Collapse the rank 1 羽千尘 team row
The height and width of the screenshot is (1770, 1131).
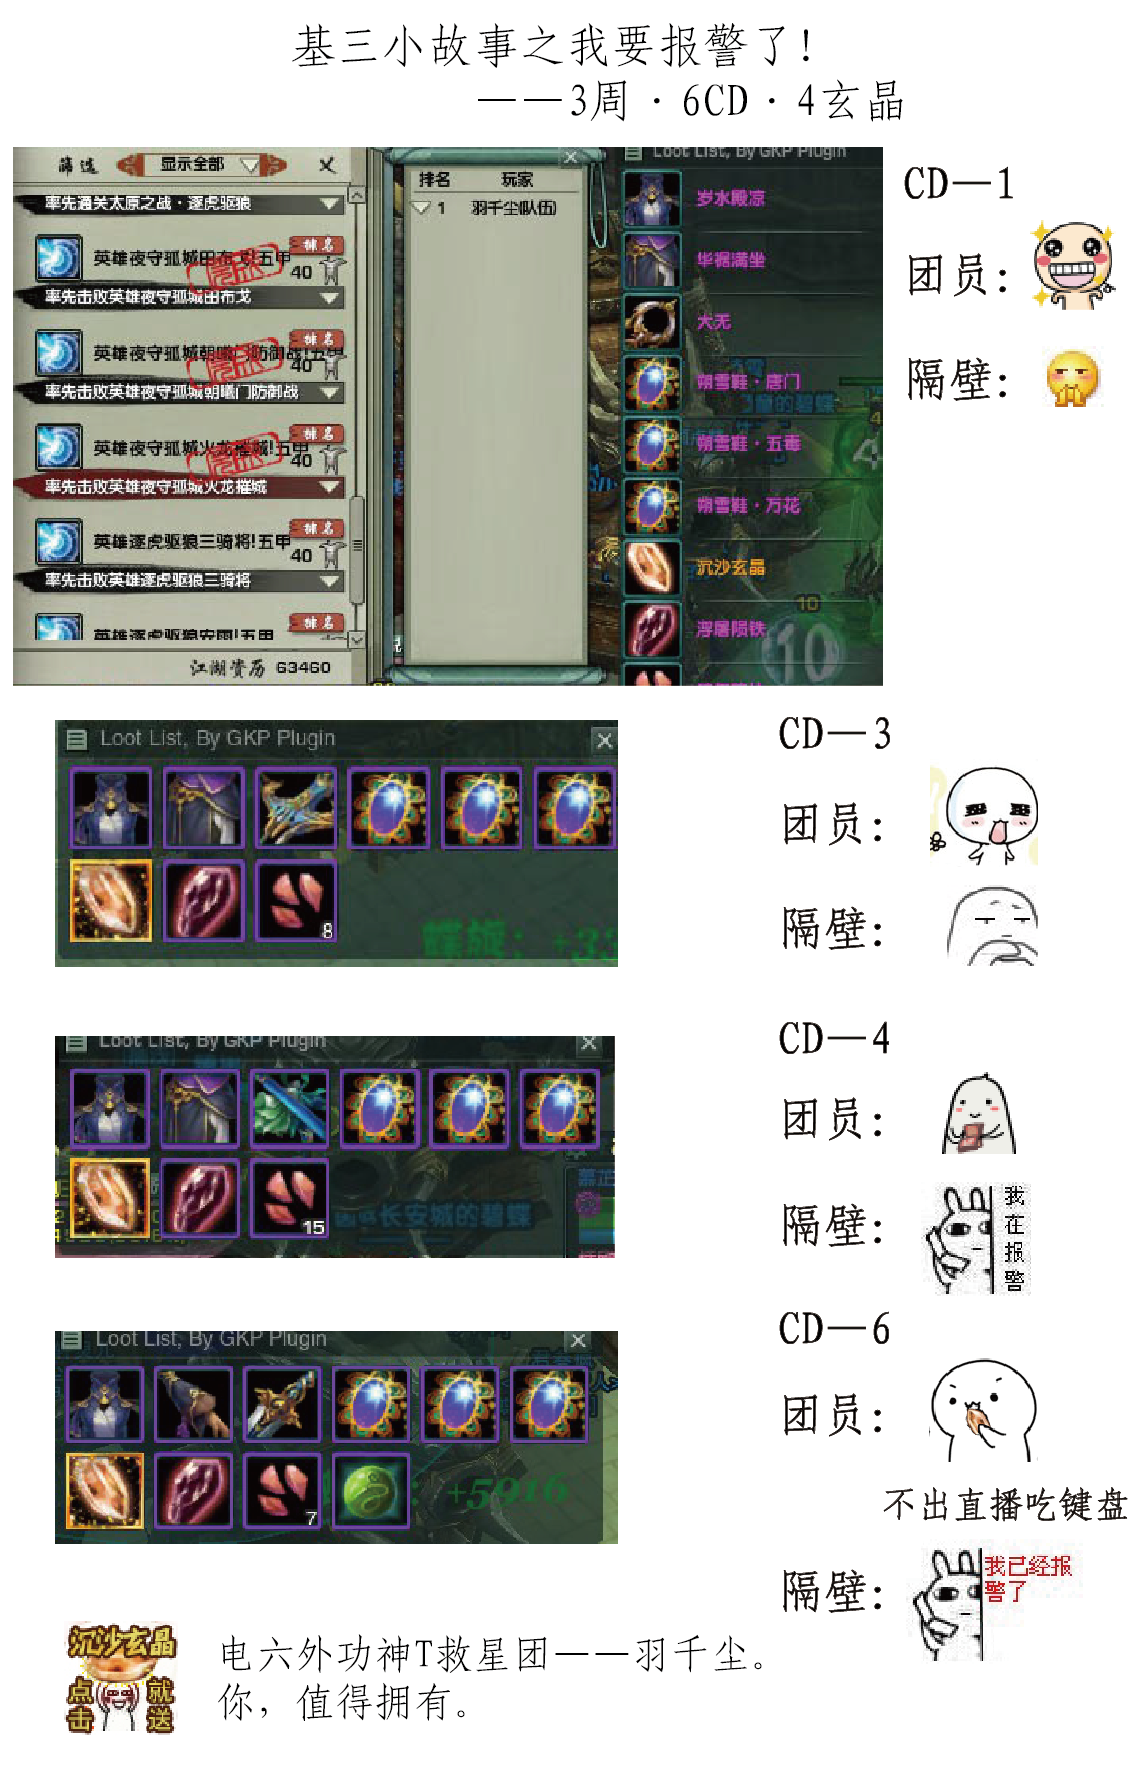pyautogui.click(x=423, y=209)
